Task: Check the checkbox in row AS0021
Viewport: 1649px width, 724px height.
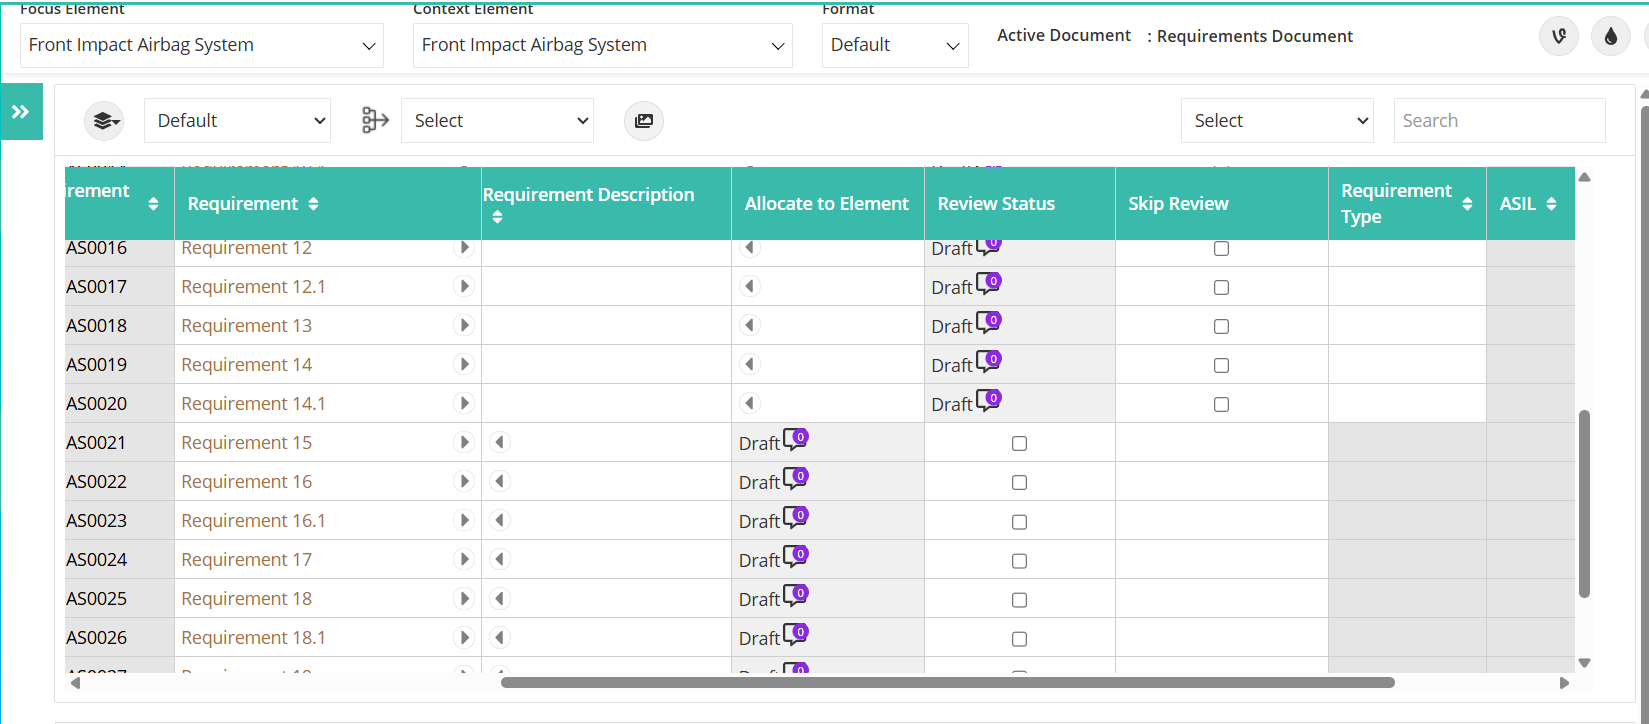Action: coord(1019,444)
